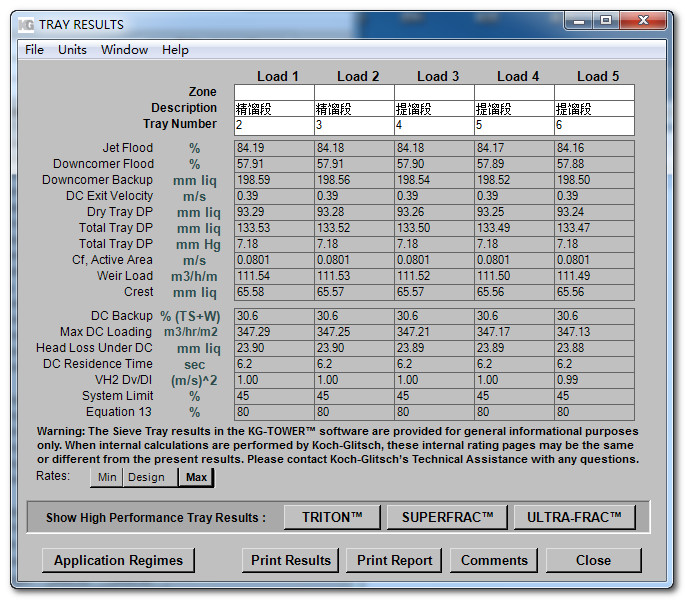The width and height of the screenshot is (685, 600).
Task: Click Max DC Loading value 347.29
Action: pos(274,332)
